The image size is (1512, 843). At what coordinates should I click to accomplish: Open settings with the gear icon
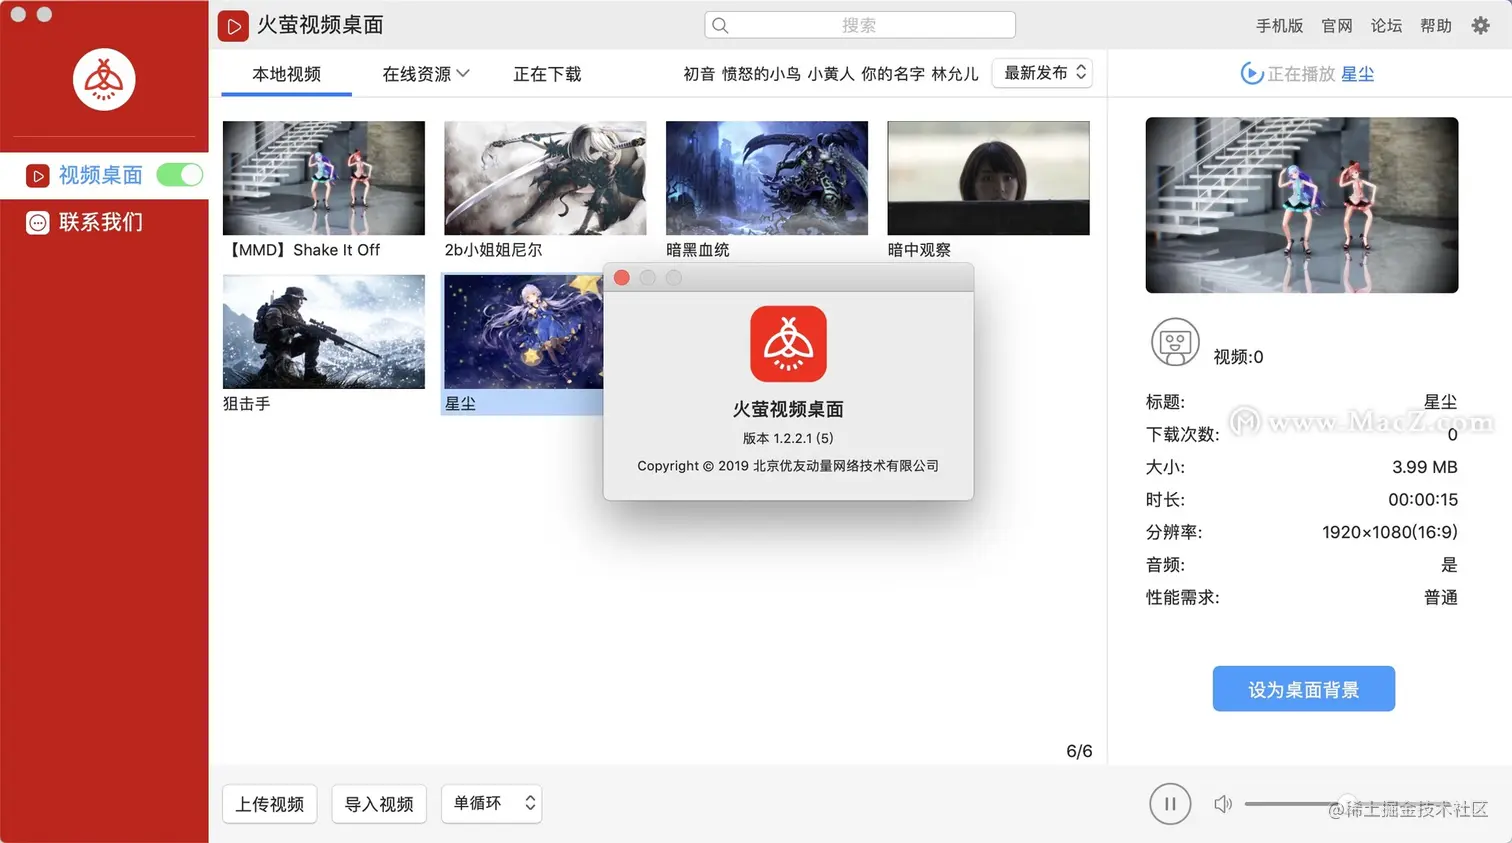tap(1481, 26)
